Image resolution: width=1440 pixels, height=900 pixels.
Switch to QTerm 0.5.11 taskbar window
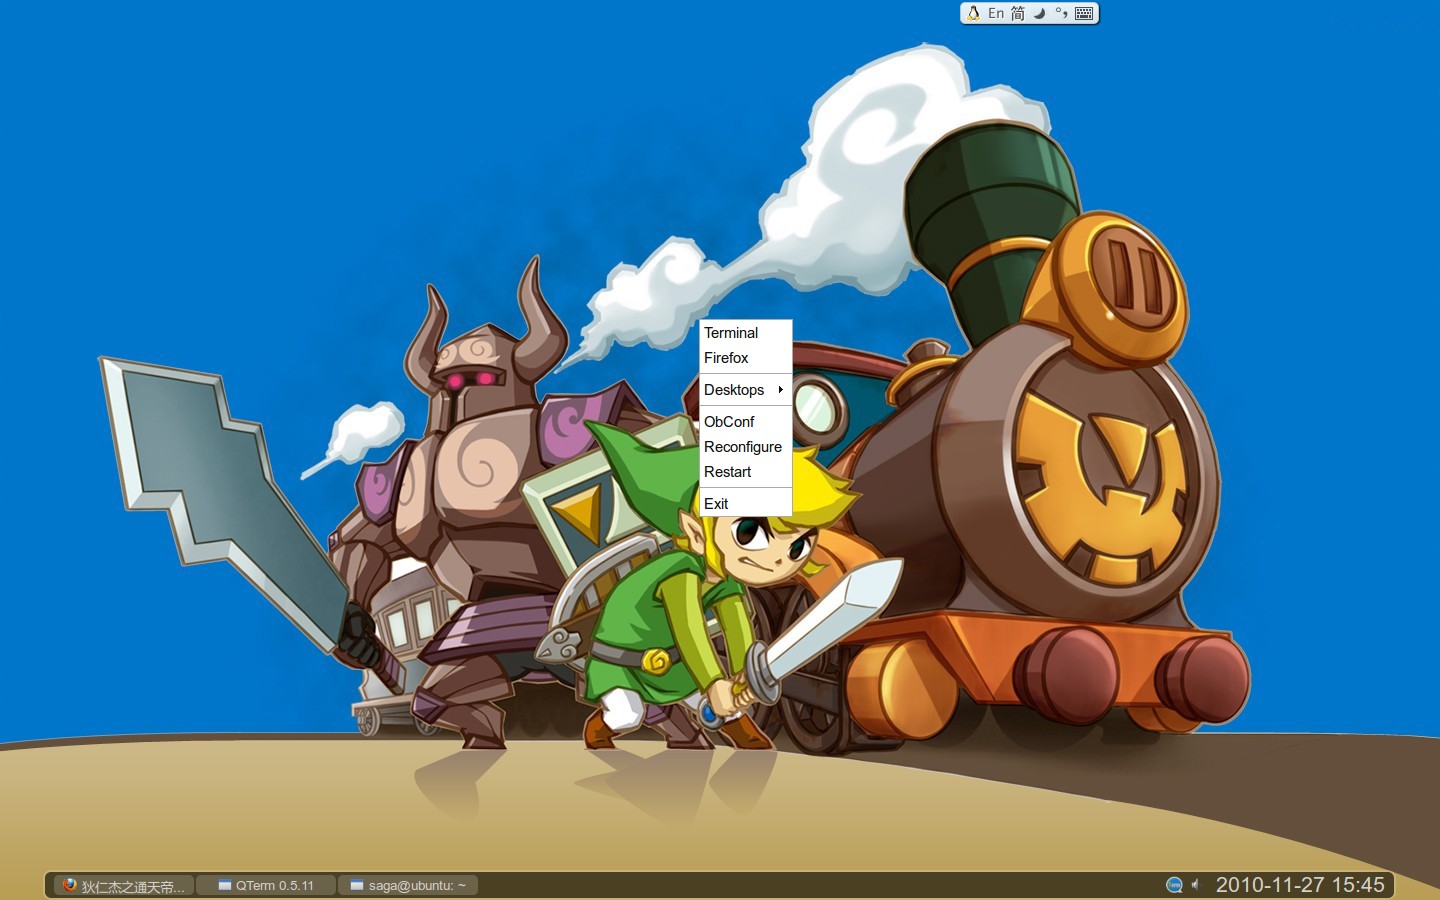[266, 885]
